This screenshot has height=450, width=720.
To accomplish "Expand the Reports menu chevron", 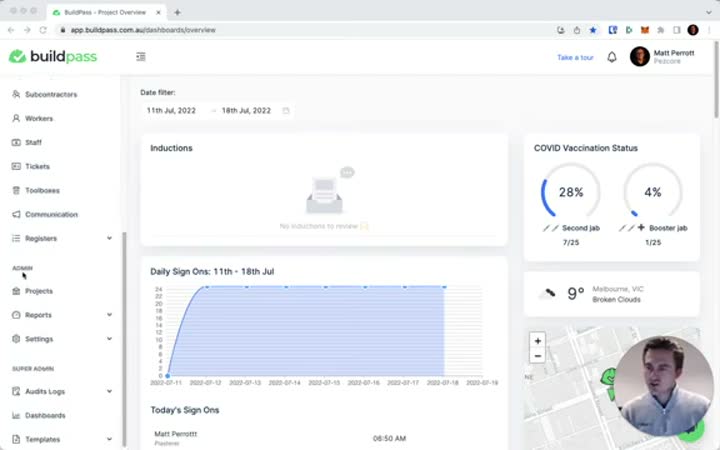I will (109, 315).
